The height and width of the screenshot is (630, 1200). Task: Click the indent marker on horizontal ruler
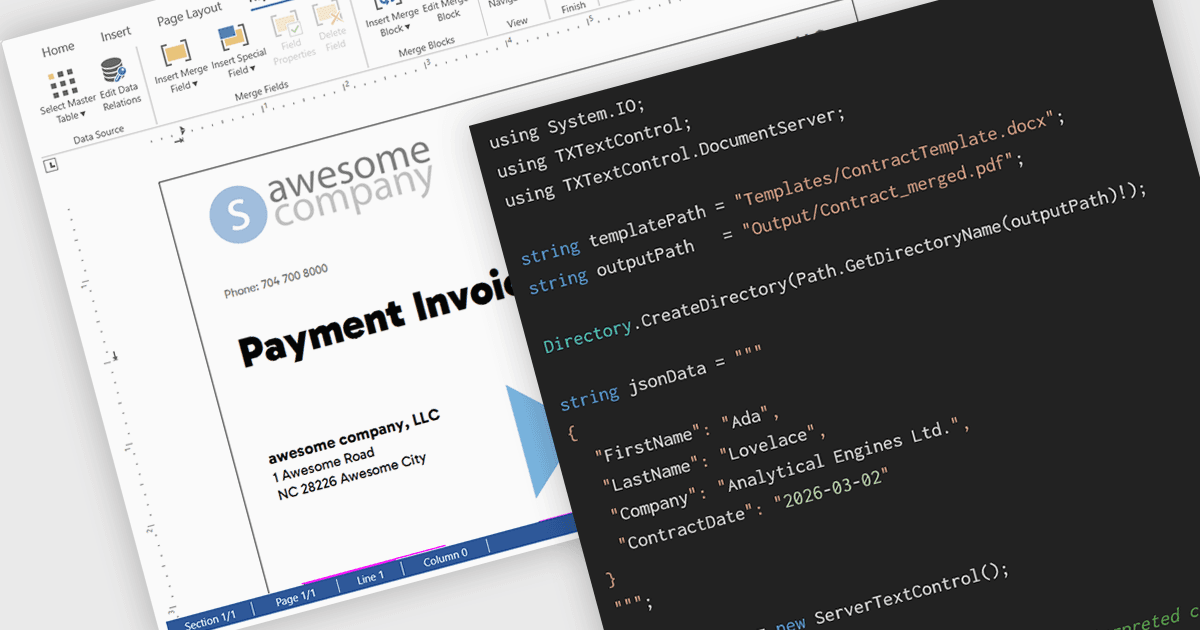pyautogui.click(x=180, y=133)
